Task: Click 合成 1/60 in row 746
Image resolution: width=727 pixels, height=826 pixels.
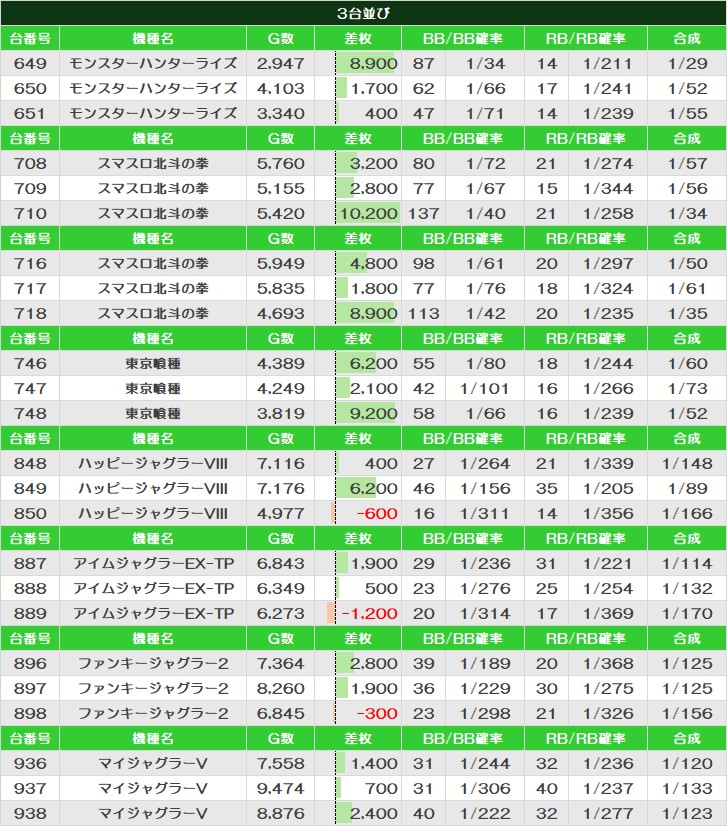Action: click(687, 364)
